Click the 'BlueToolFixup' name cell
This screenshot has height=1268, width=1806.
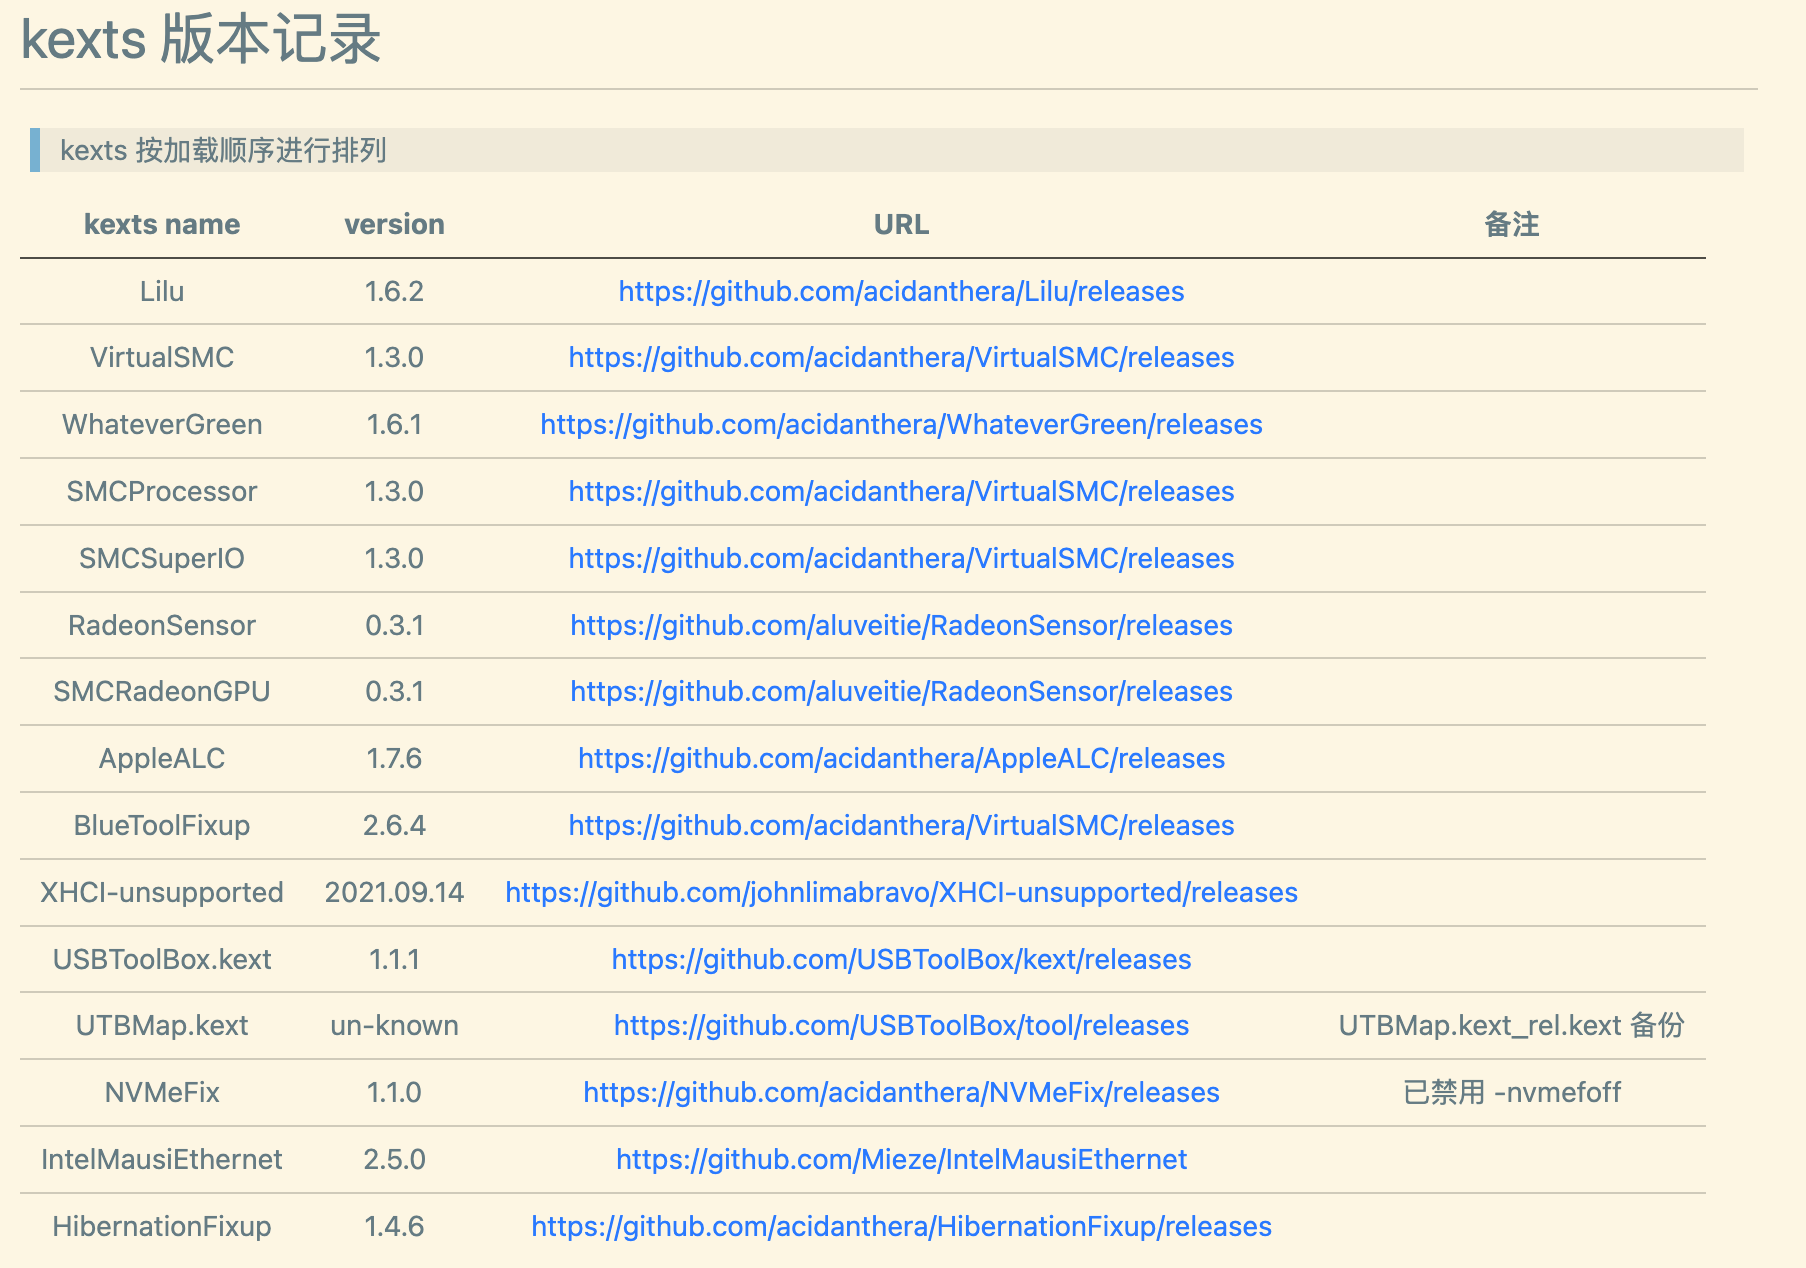[x=162, y=825]
